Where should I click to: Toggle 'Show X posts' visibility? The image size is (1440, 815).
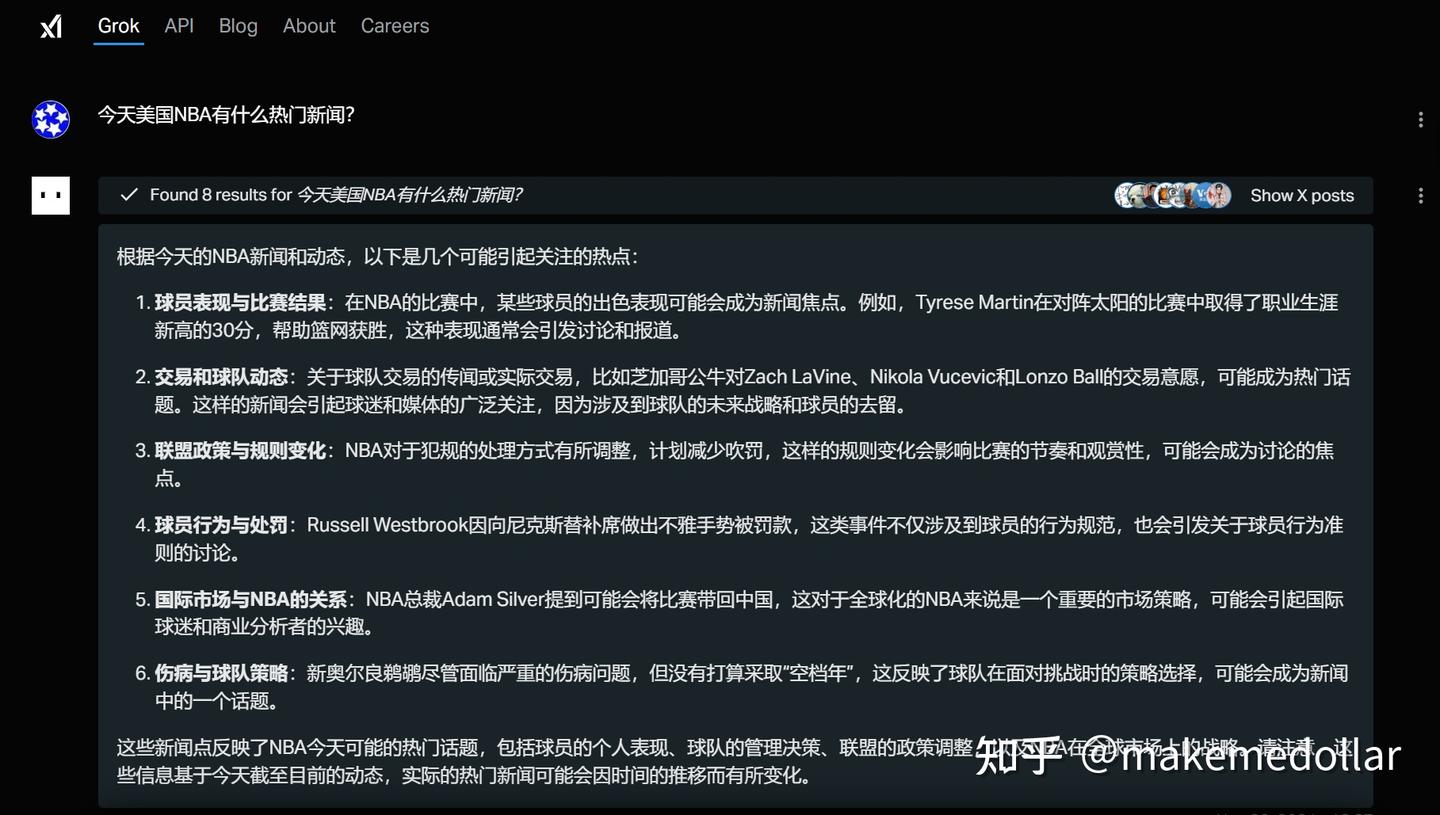pos(1302,195)
